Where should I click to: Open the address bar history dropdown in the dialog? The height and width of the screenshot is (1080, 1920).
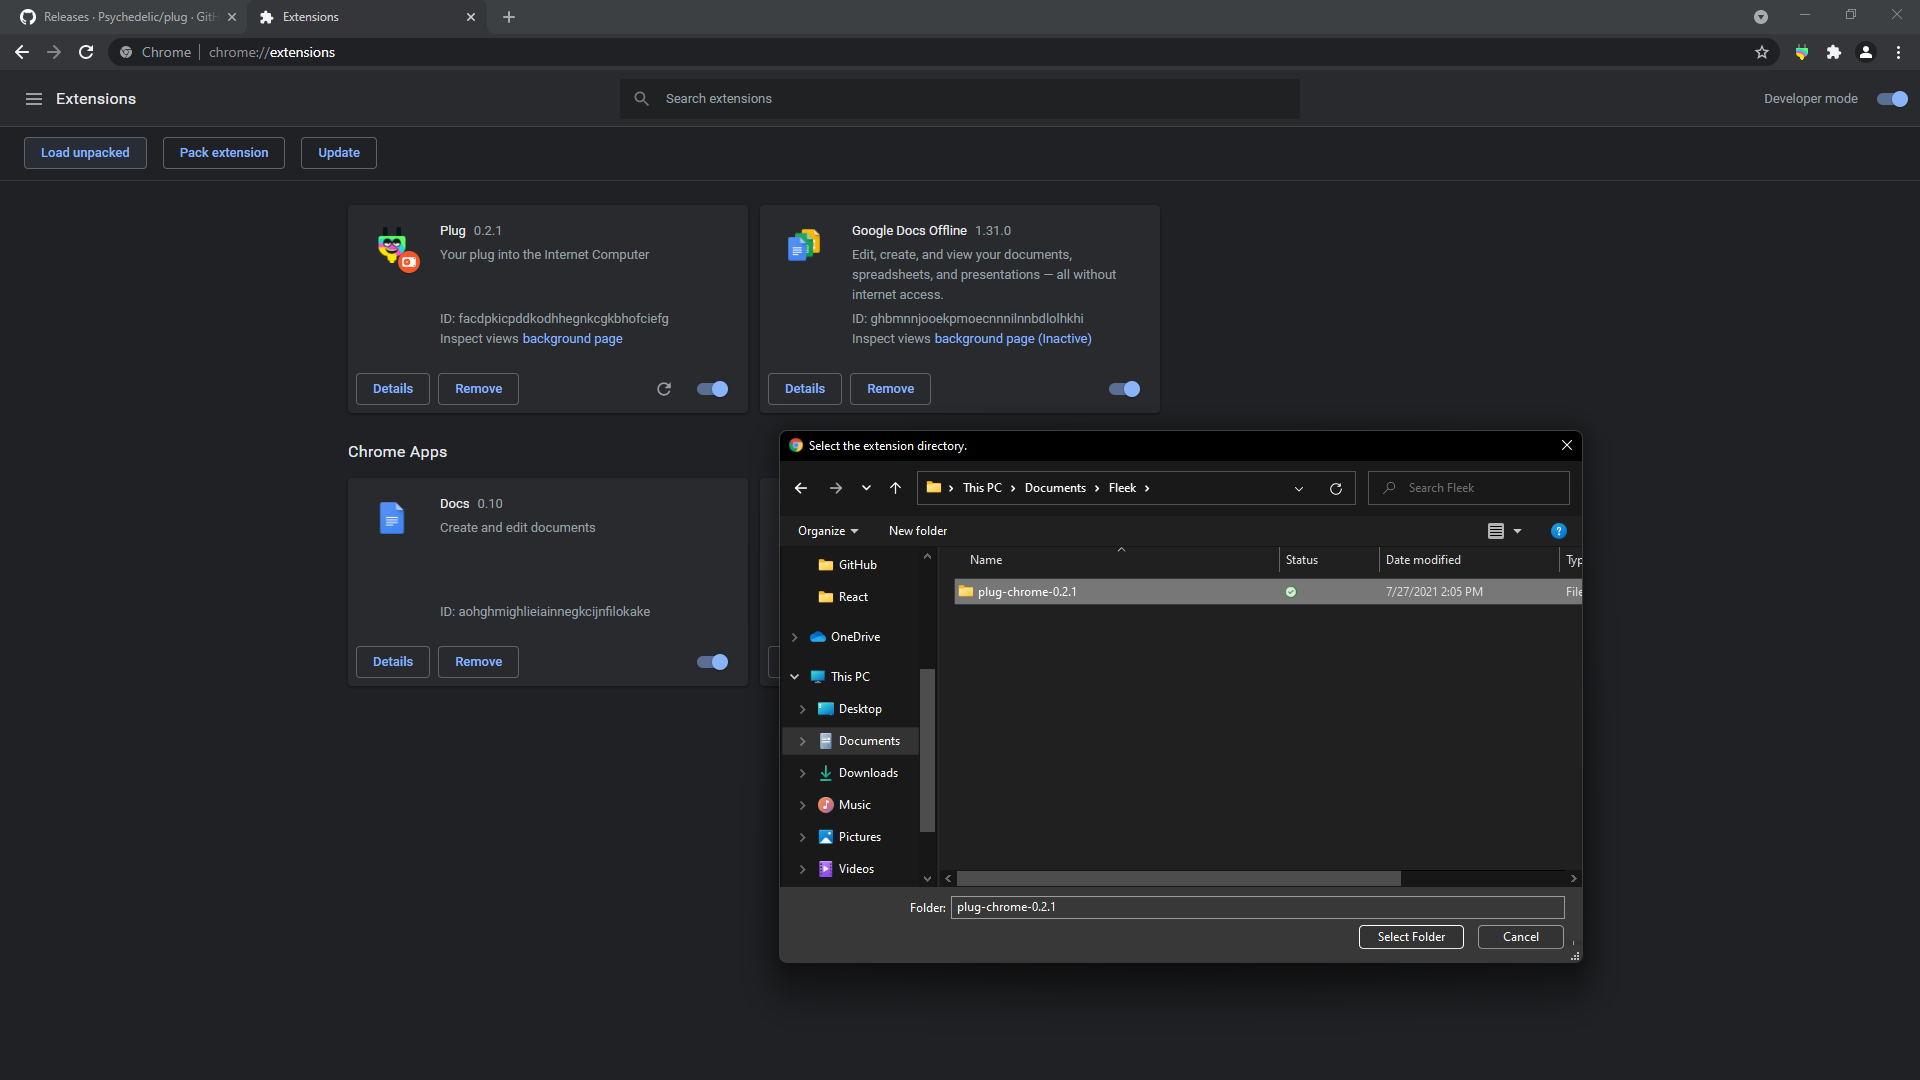click(1299, 488)
